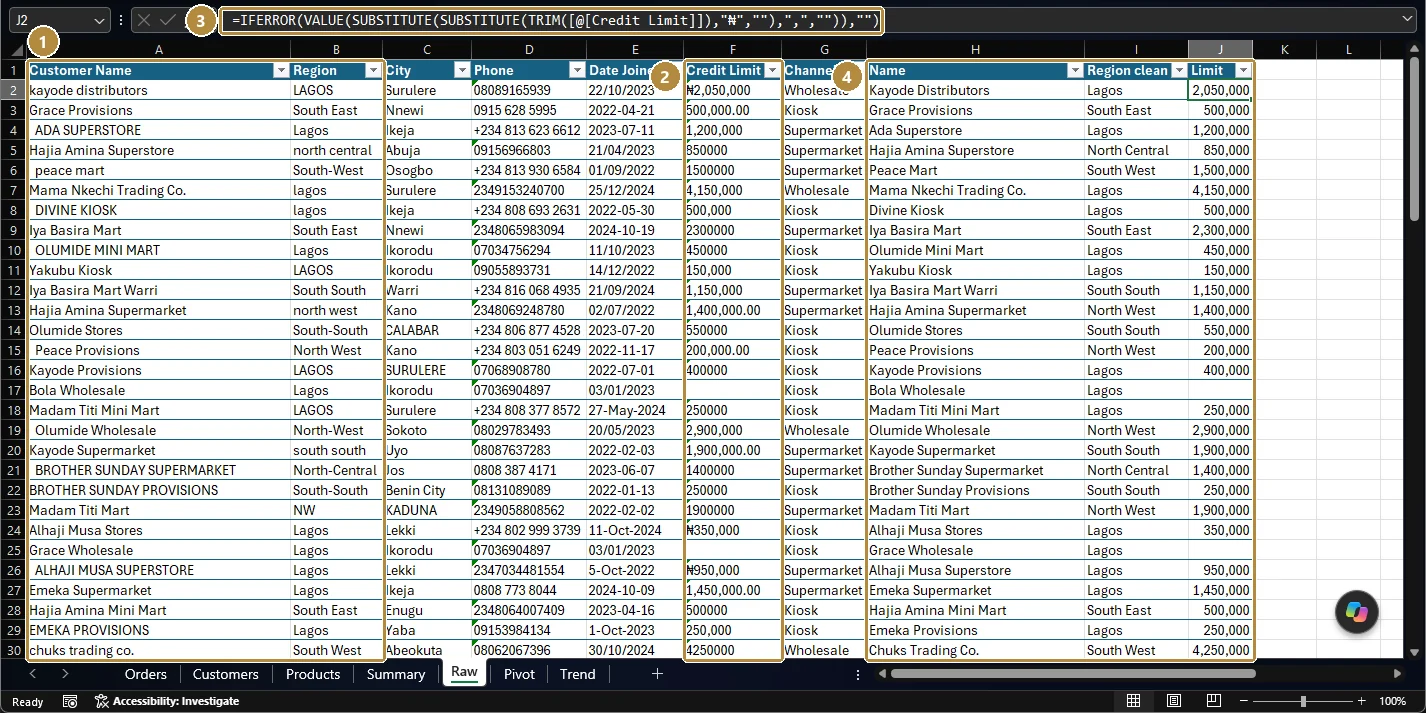Switch to the Orders sheet tab
1426x713 pixels.
[x=146, y=674]
